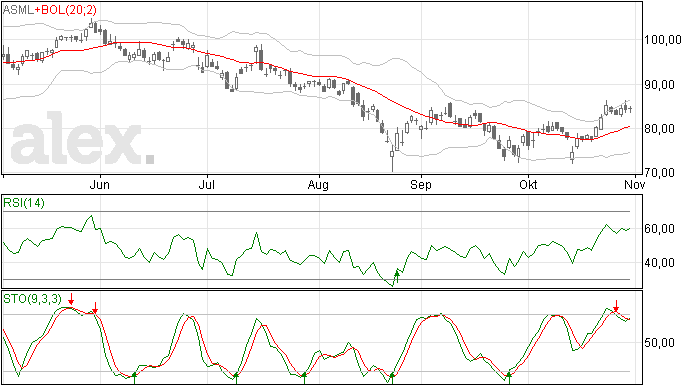Click the green buy arrow in RSI panel
Image resolution: width=690 pixels, height=387 pixels.
click(397, 277)
